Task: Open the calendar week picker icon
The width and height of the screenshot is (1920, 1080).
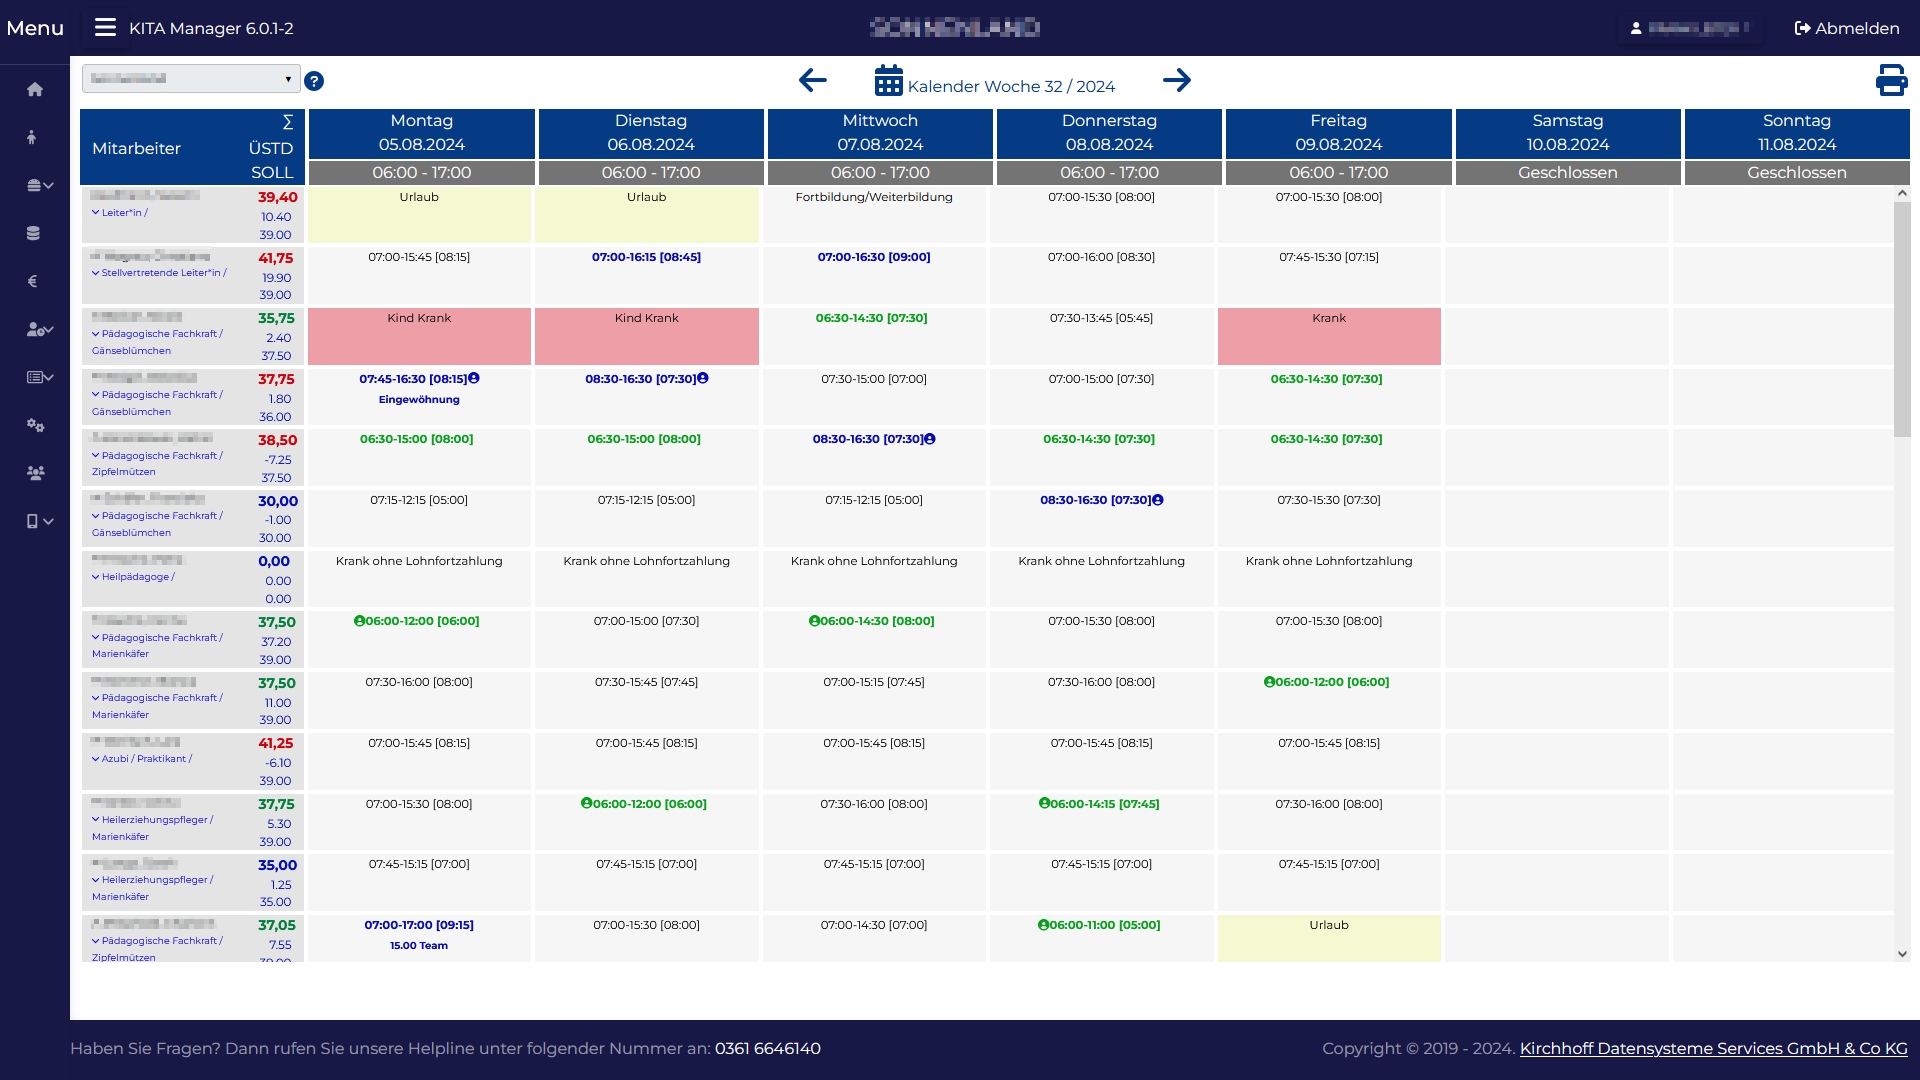Action: pos(888,81)
